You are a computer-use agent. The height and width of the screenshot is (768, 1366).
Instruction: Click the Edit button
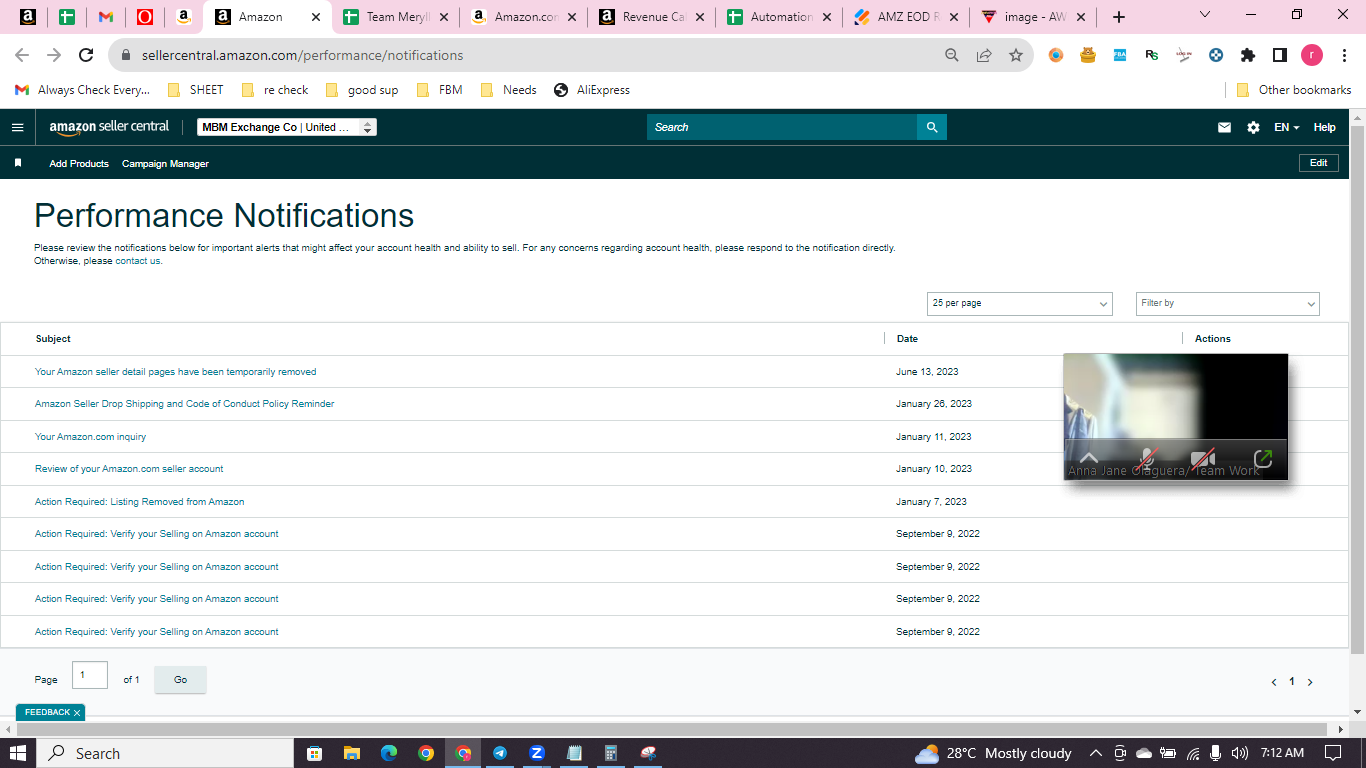1318,163
